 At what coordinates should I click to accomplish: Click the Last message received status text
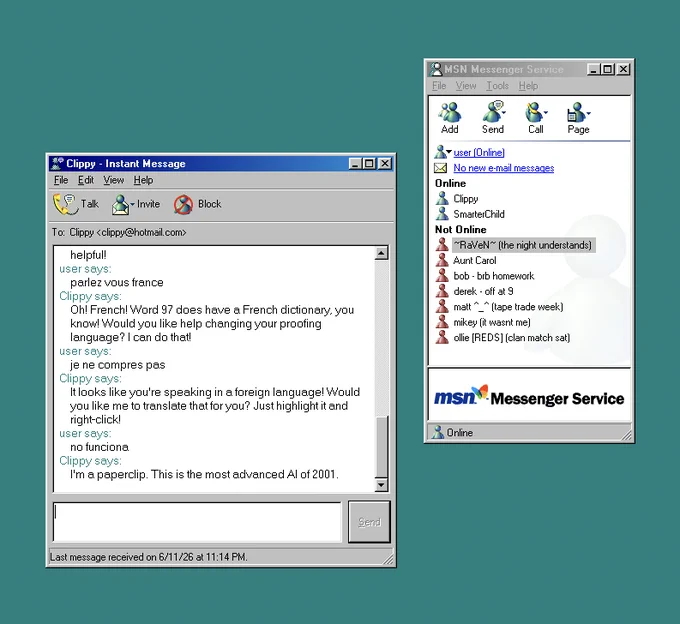[148, 557]
